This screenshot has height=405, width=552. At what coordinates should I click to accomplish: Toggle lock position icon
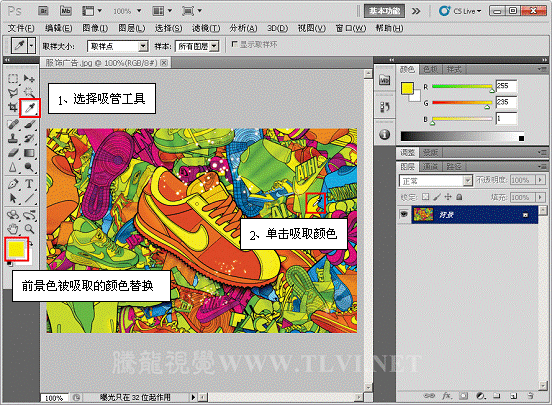(448, 197)
